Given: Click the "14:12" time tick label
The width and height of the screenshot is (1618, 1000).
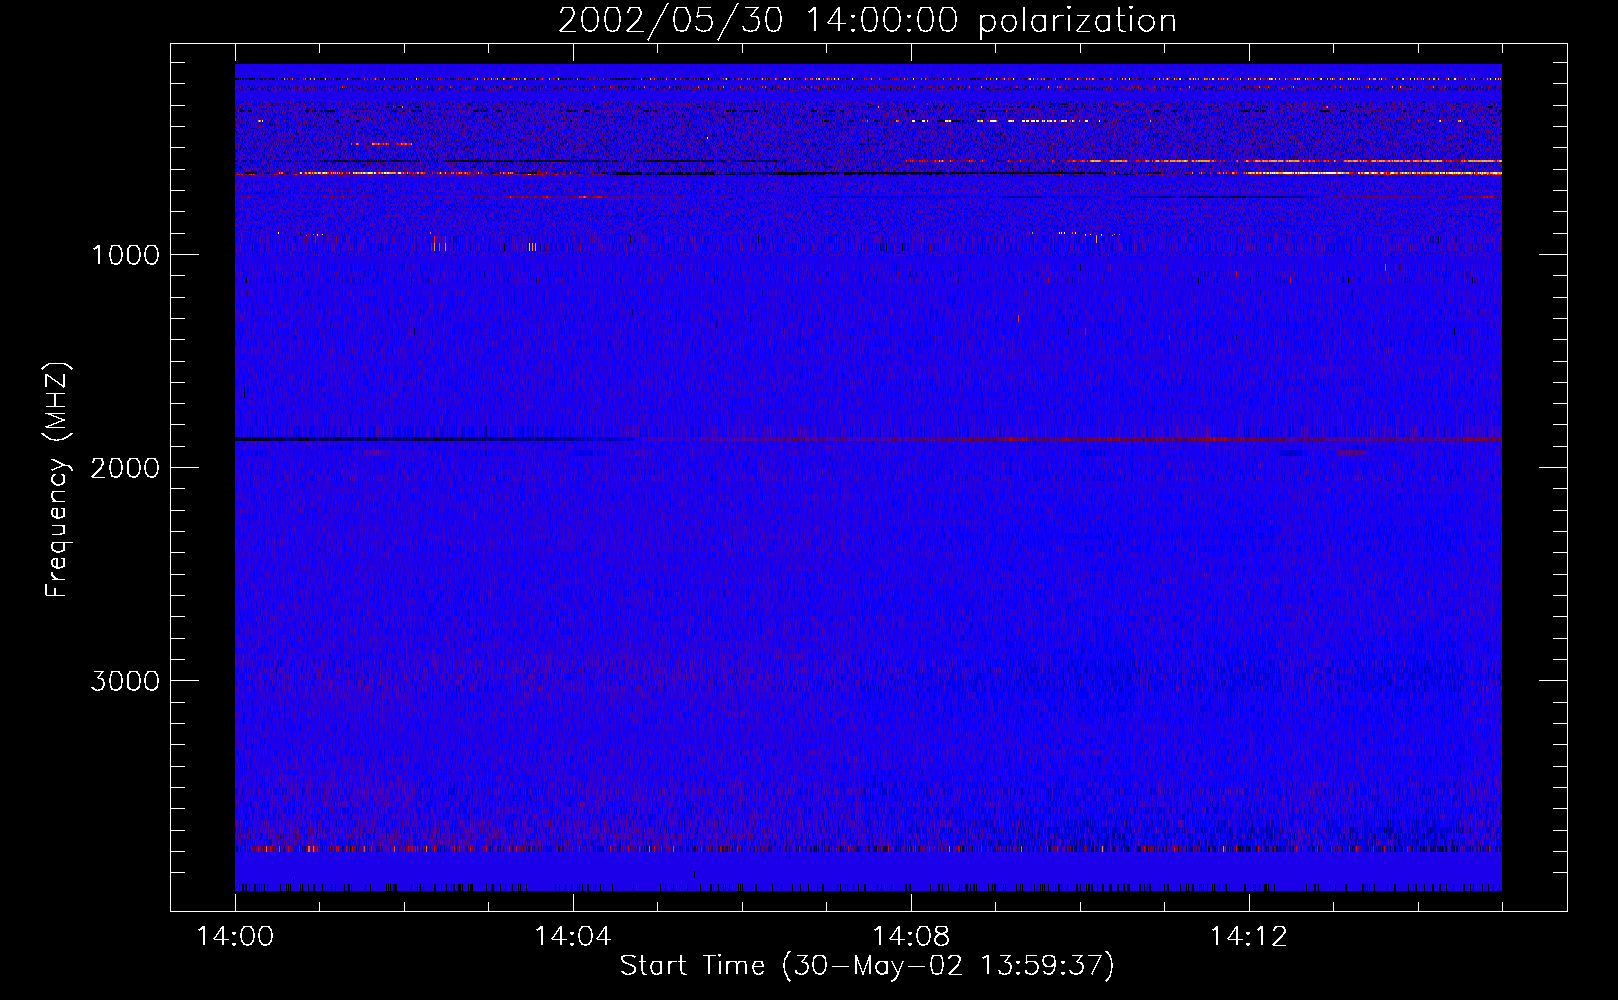Looking at the screenshot, I should pos(1248,937).
